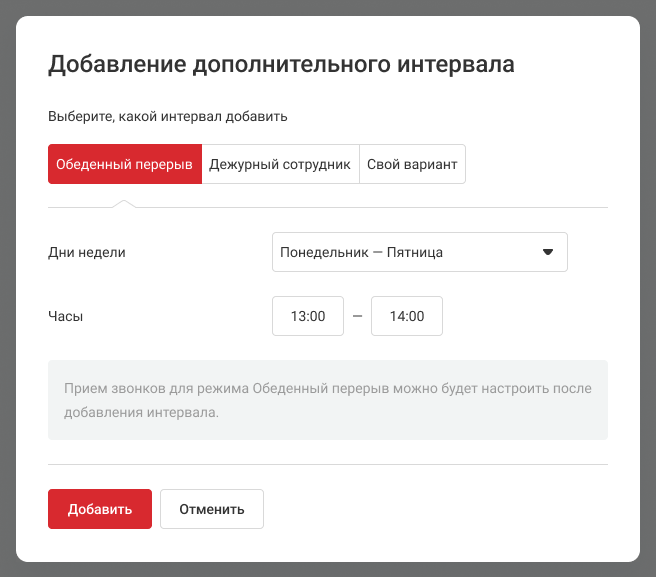656x577 pixels.
Task: Click the Дни недели label
Action: click(x=87, y=252)
